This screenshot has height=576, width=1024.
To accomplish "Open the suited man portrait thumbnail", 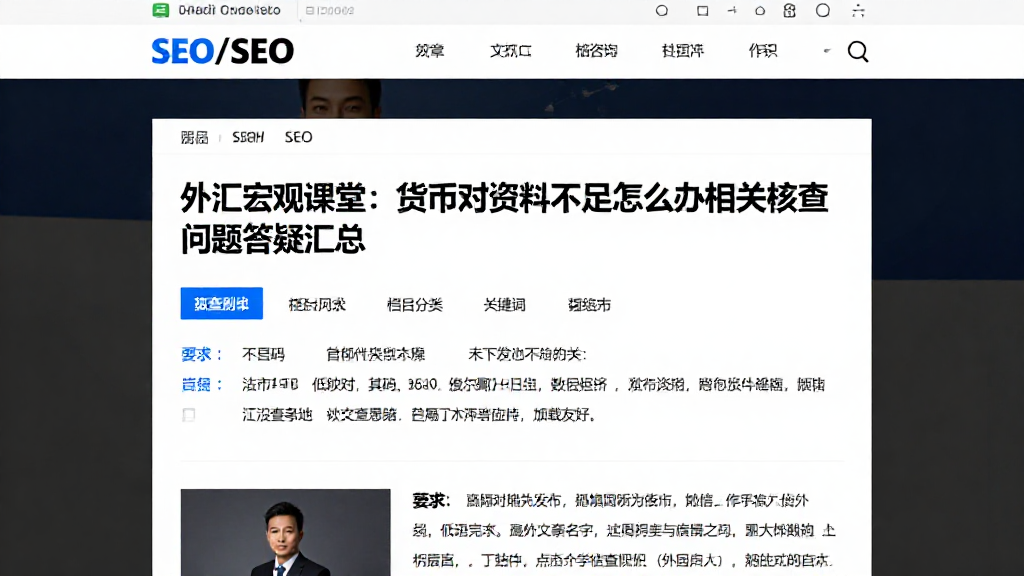I will (x=285, y=532).
